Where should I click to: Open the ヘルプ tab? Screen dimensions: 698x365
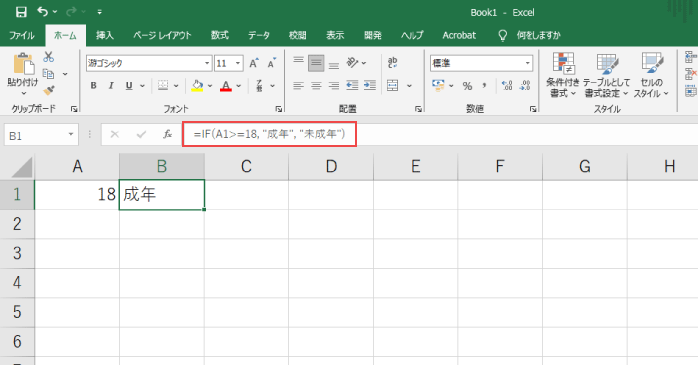tap(412, 35)
